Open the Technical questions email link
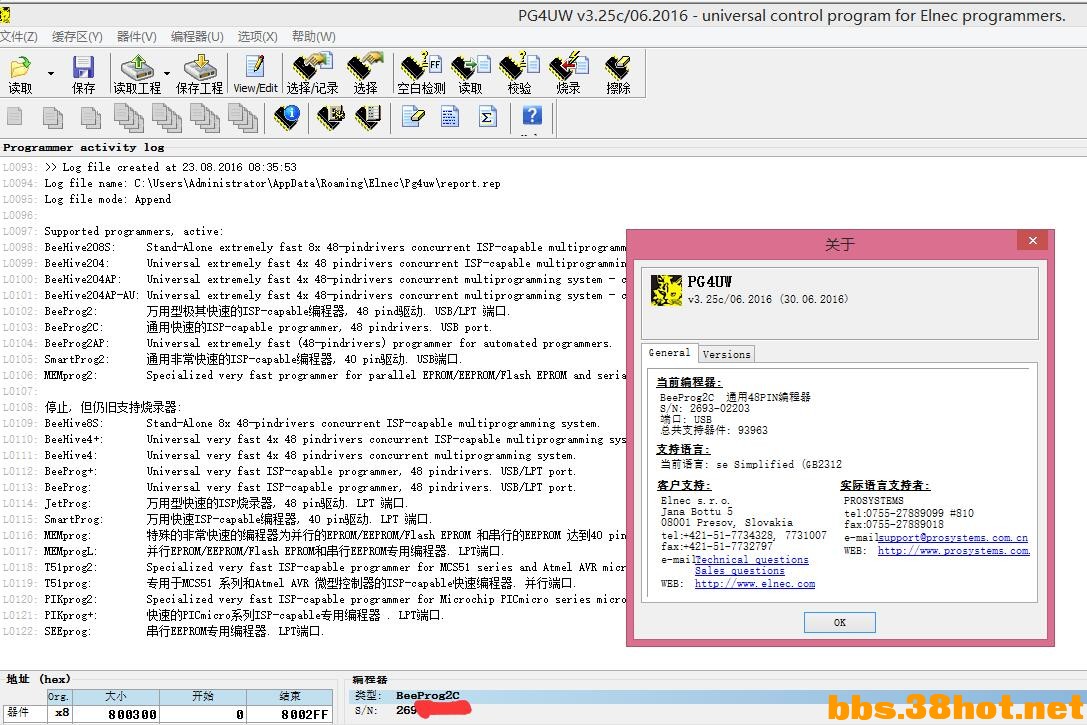The height and width of the screenshot is (725, 1087). click(x=751, y=560)
